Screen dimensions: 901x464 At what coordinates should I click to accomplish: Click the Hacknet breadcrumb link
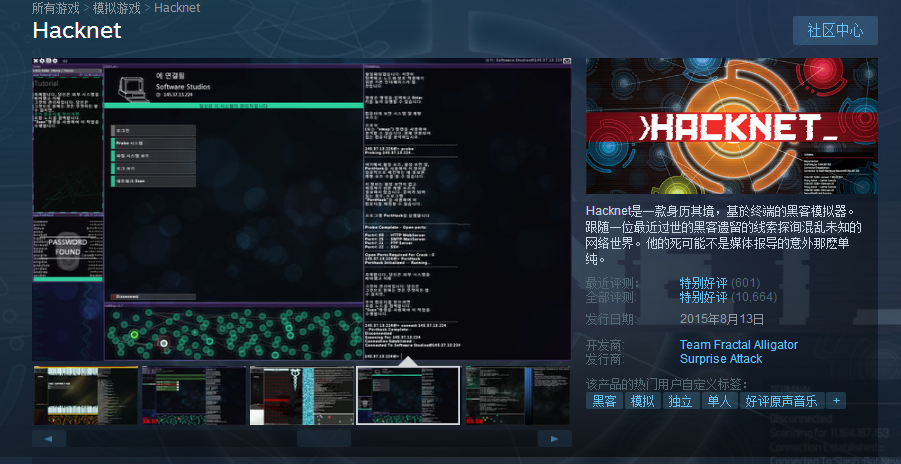coord(177,8)
